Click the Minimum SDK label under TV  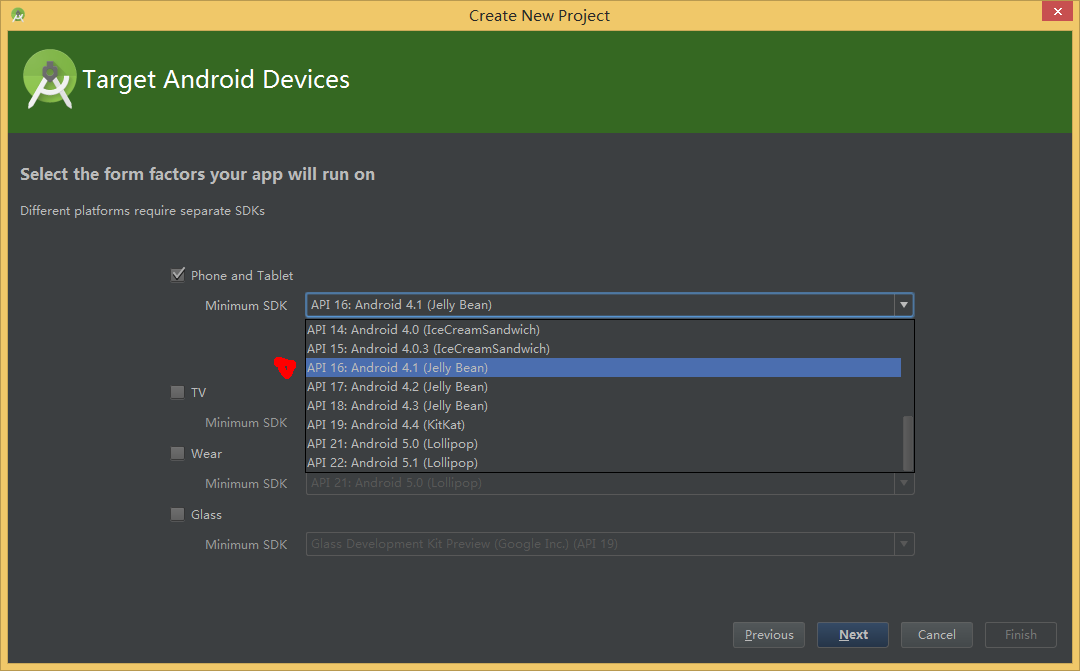pos(246,422)
